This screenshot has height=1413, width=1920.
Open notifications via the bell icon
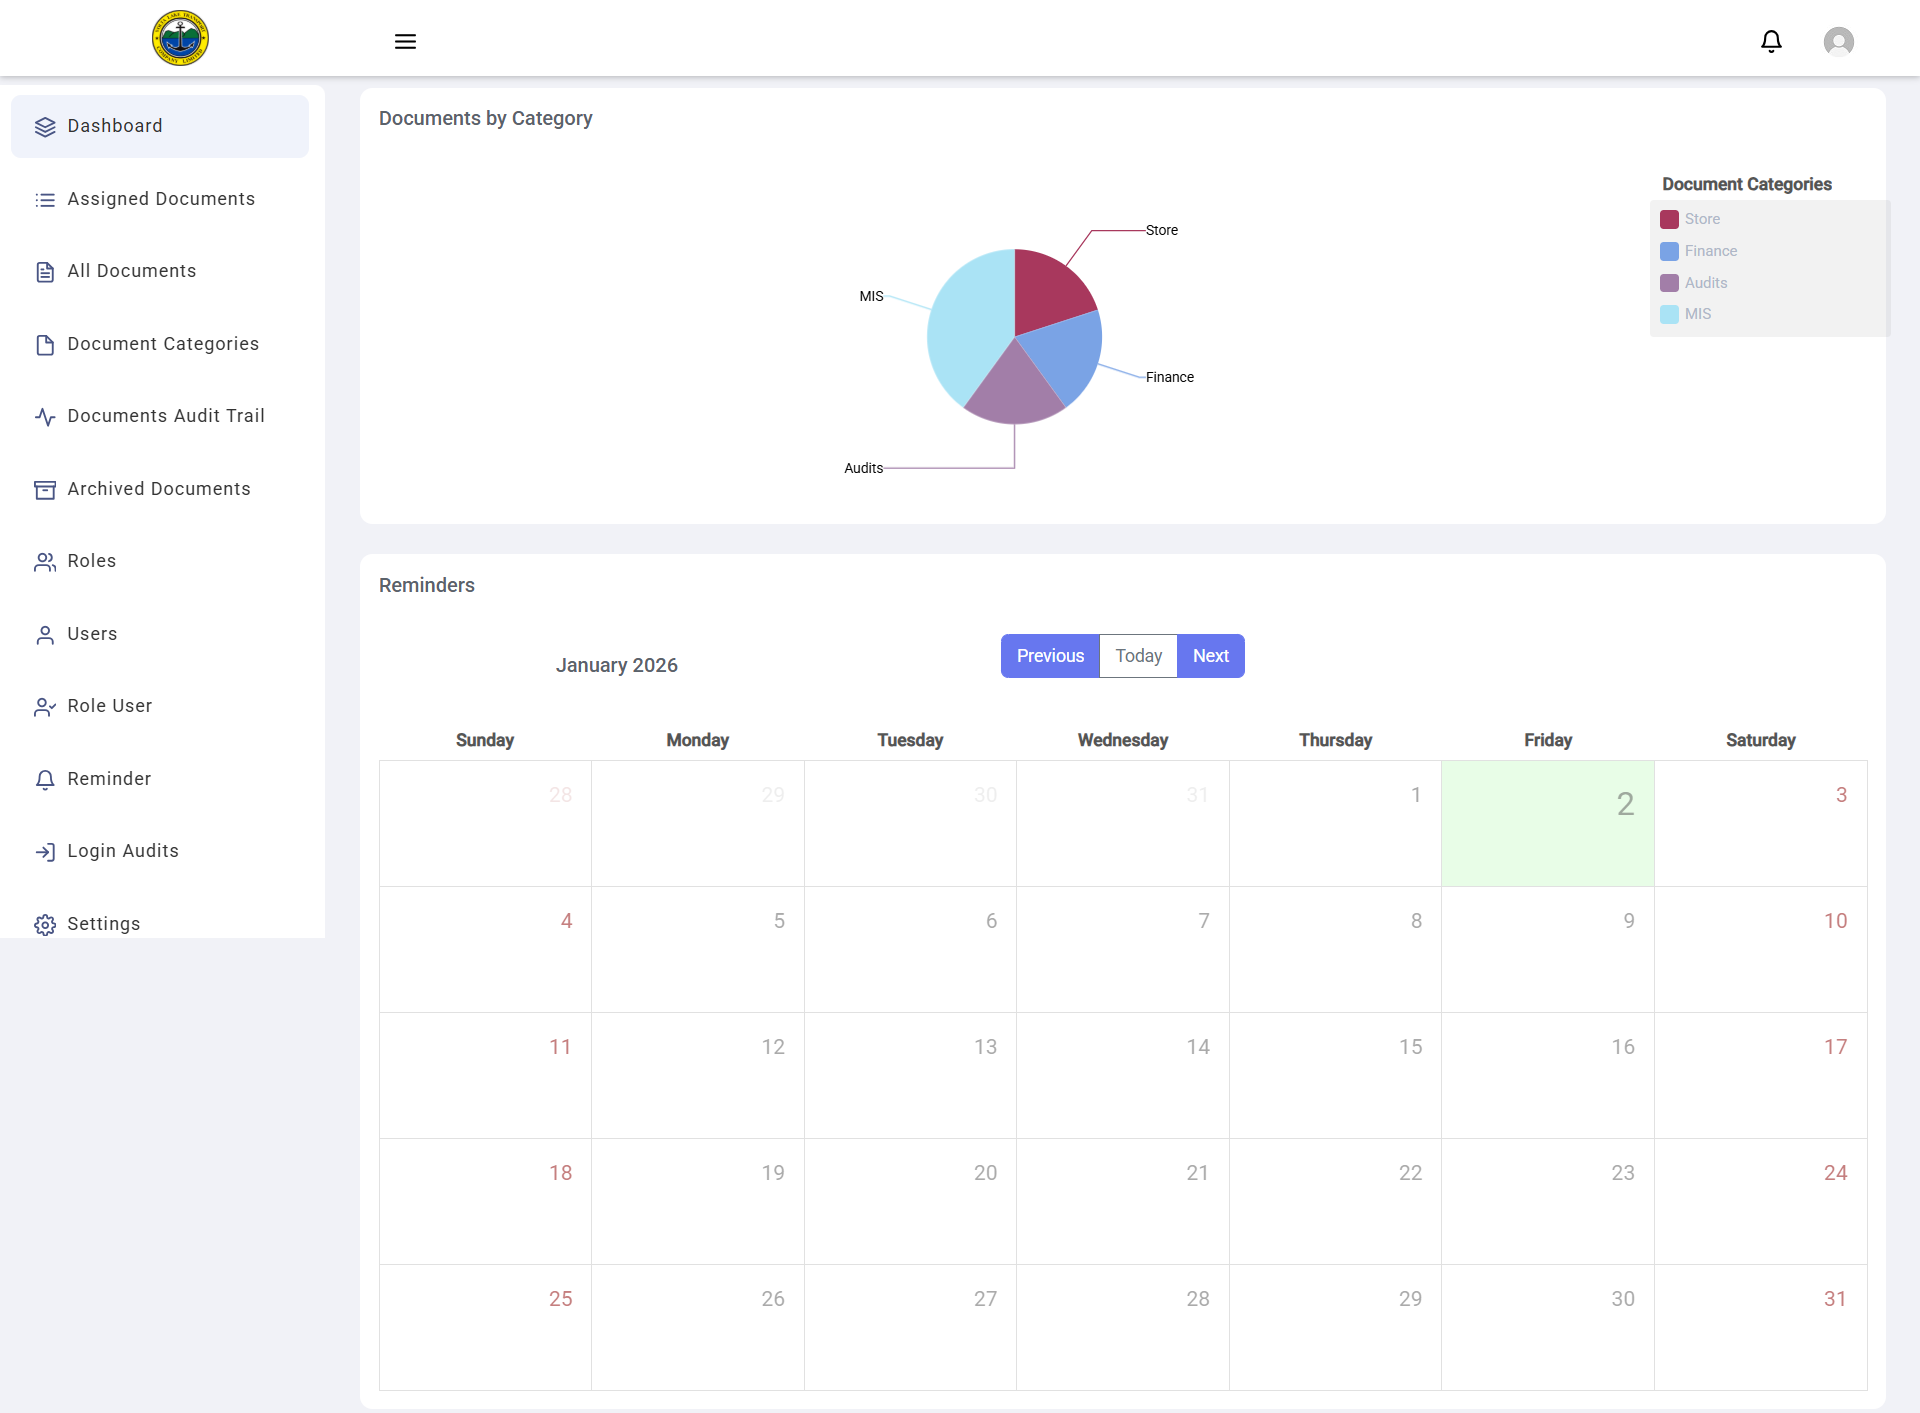click(1771, 41)
